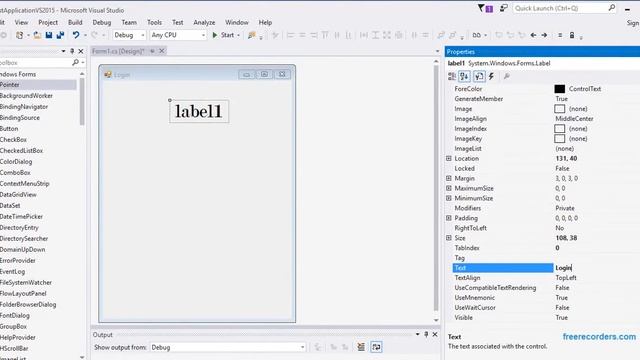The image size is (640, 360).
Task: Click the ImageIndex property empty swatch
Action: 560,129
